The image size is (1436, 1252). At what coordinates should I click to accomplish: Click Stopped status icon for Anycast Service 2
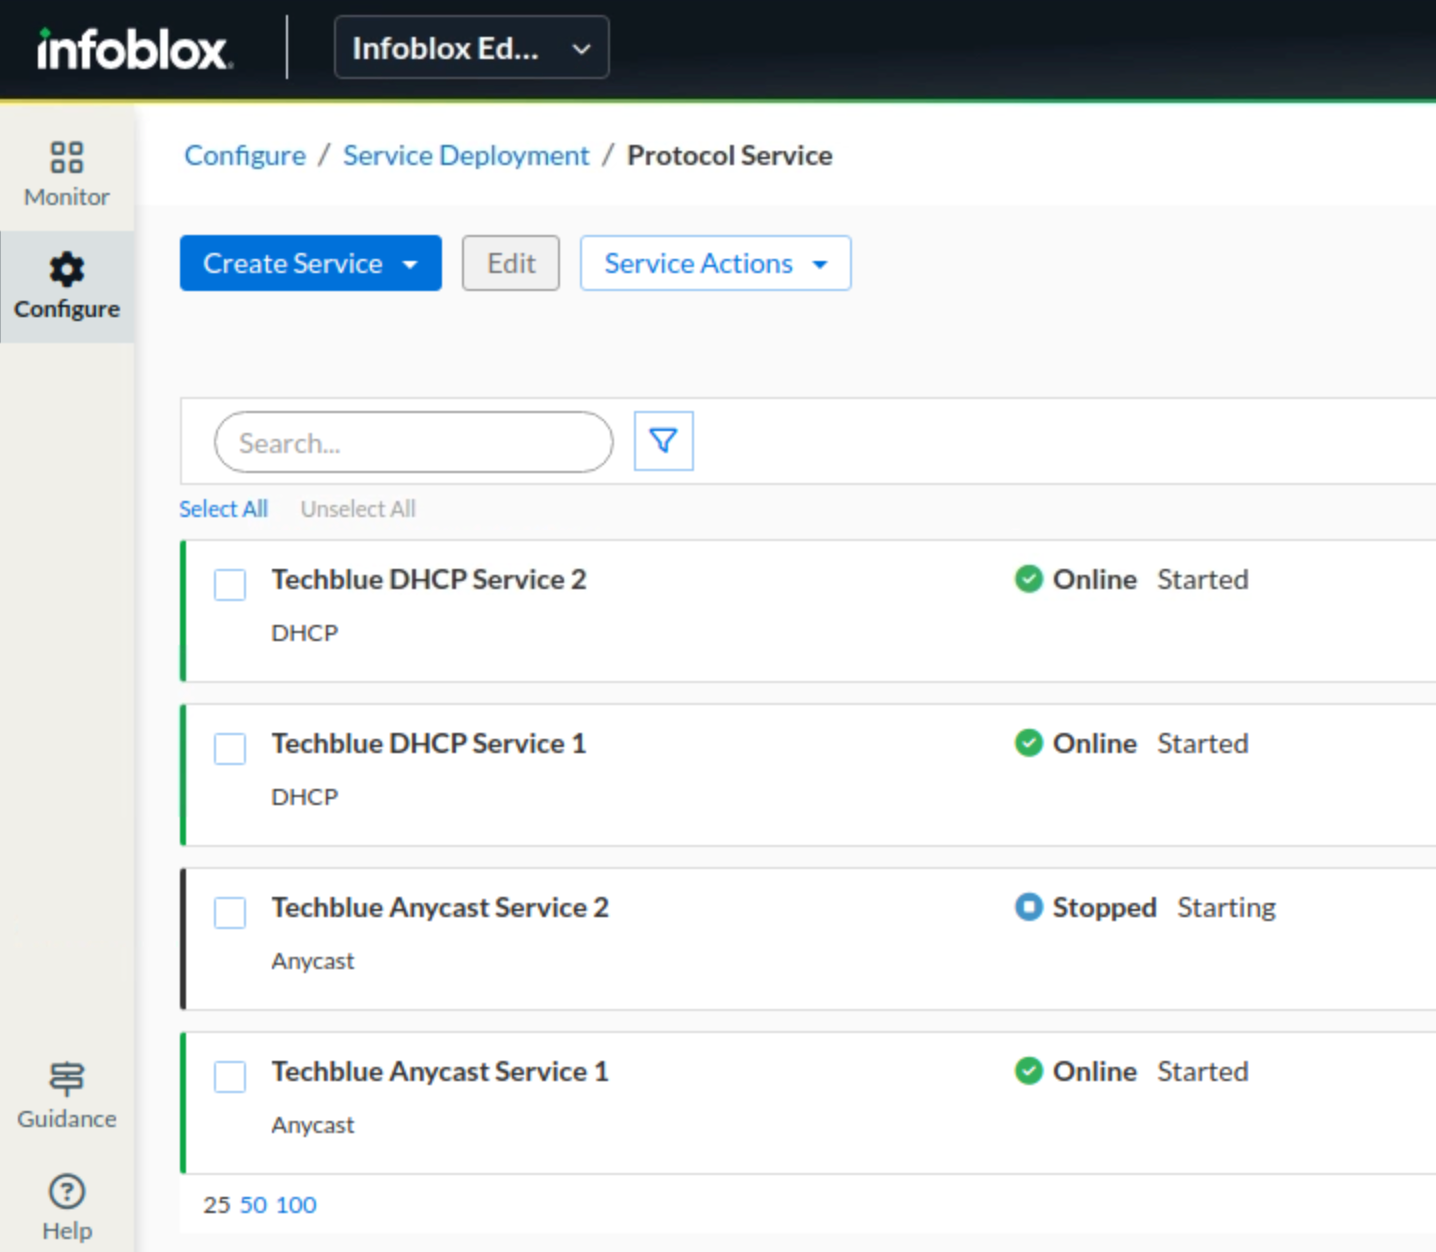pos(1028,907)
